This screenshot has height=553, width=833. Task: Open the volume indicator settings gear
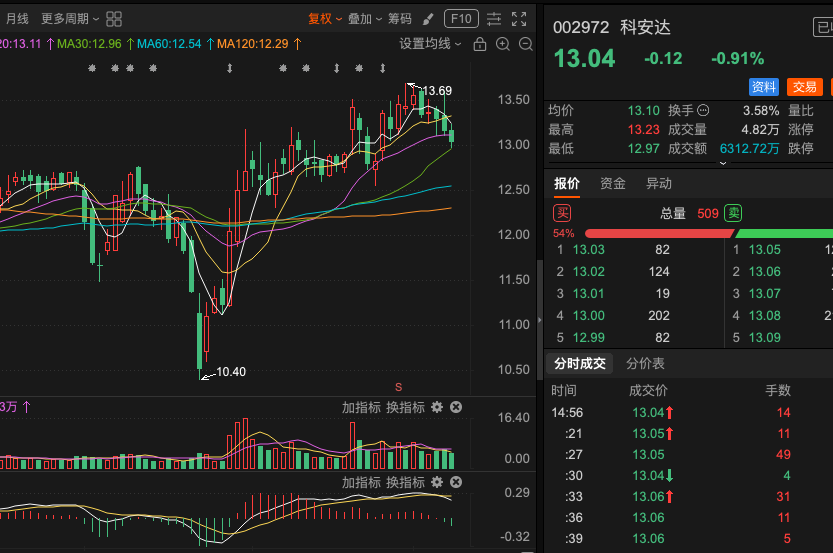(x=437, y=407)
